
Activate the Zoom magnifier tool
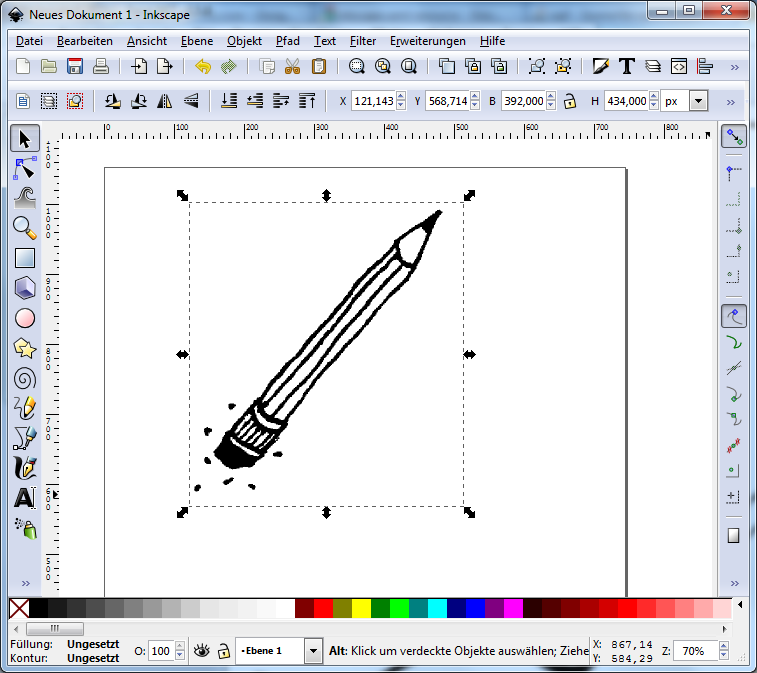click(x=25, y=228)
